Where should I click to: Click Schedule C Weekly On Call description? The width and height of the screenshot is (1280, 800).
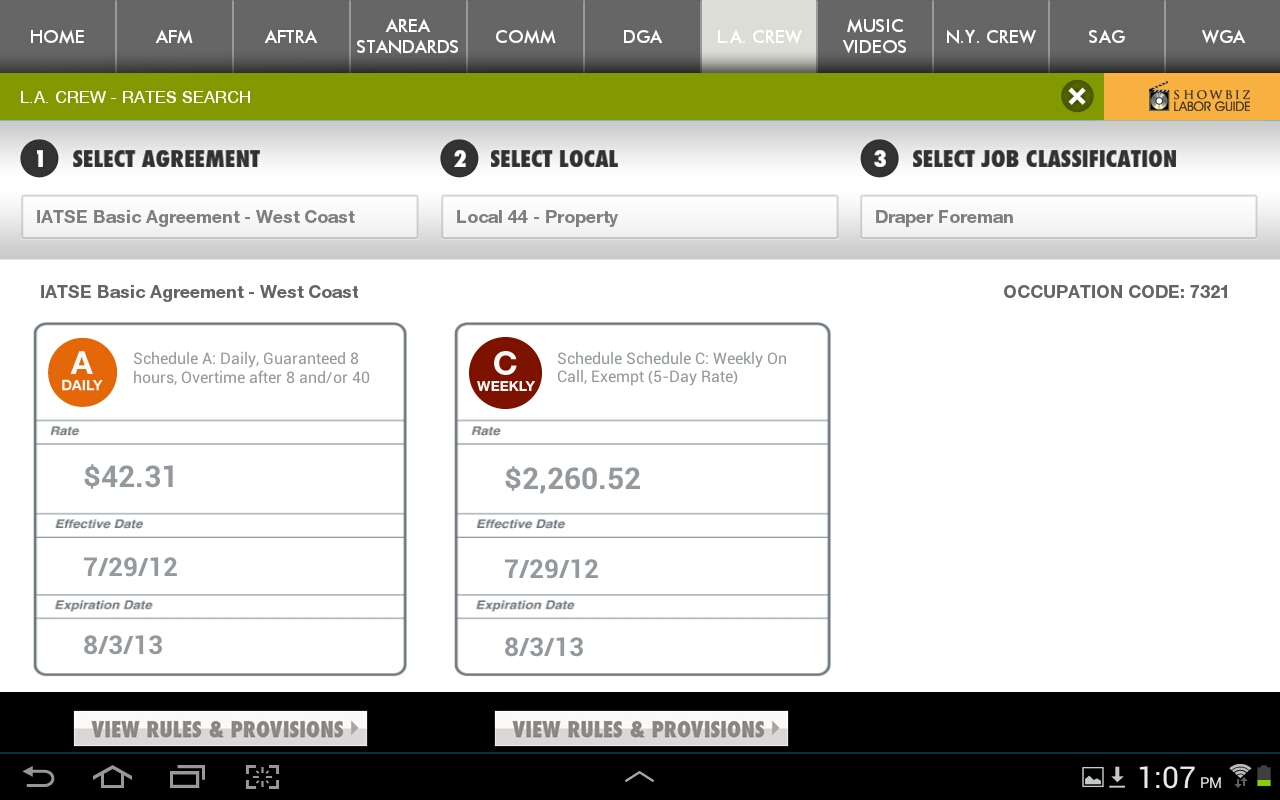(672, 367)
